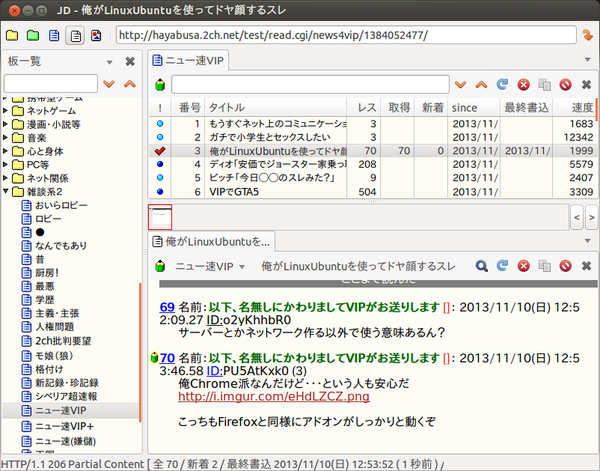
Task: Stop loading the thread list
Action: click(523, 85)
